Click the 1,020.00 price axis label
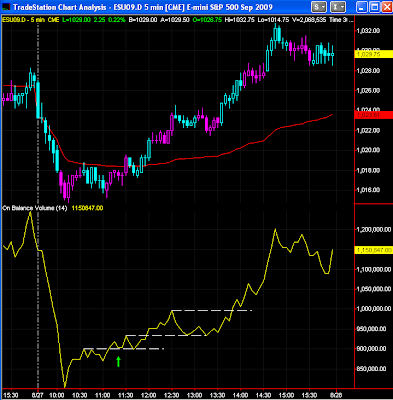Viewport: 393px width, 400px height. pos(368,150)
